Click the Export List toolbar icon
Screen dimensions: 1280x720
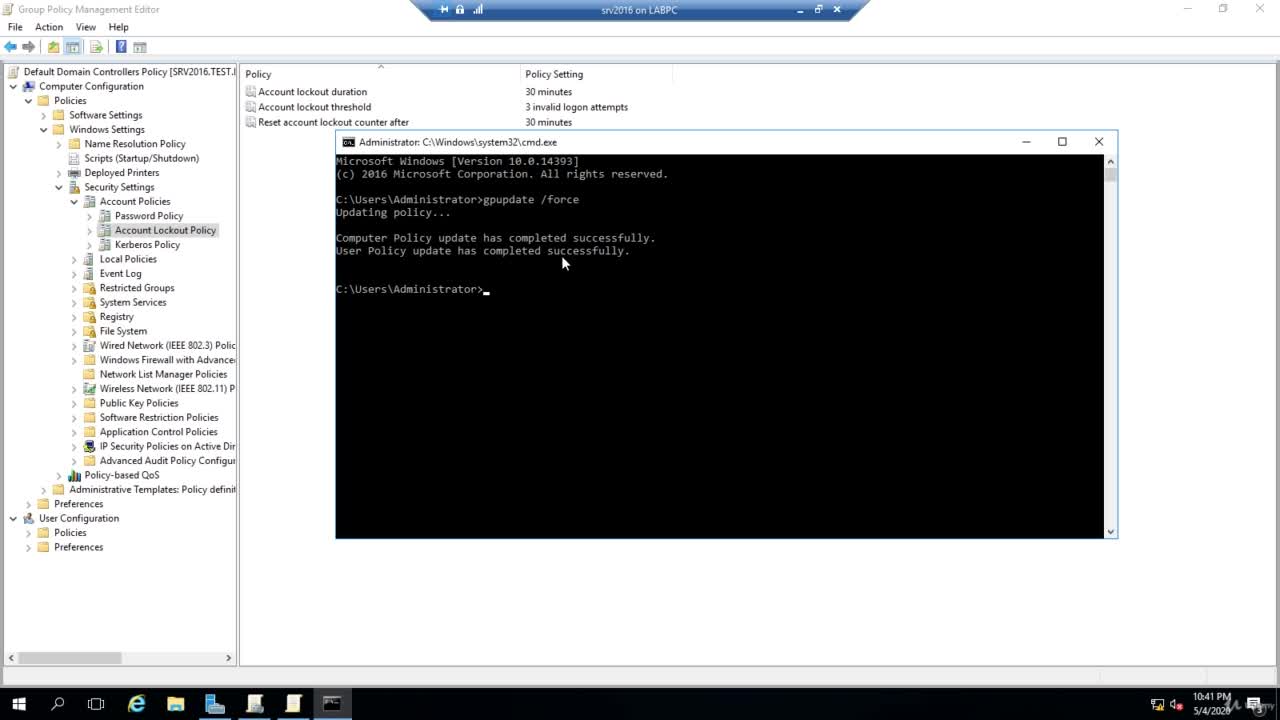[x=97, y=47]
